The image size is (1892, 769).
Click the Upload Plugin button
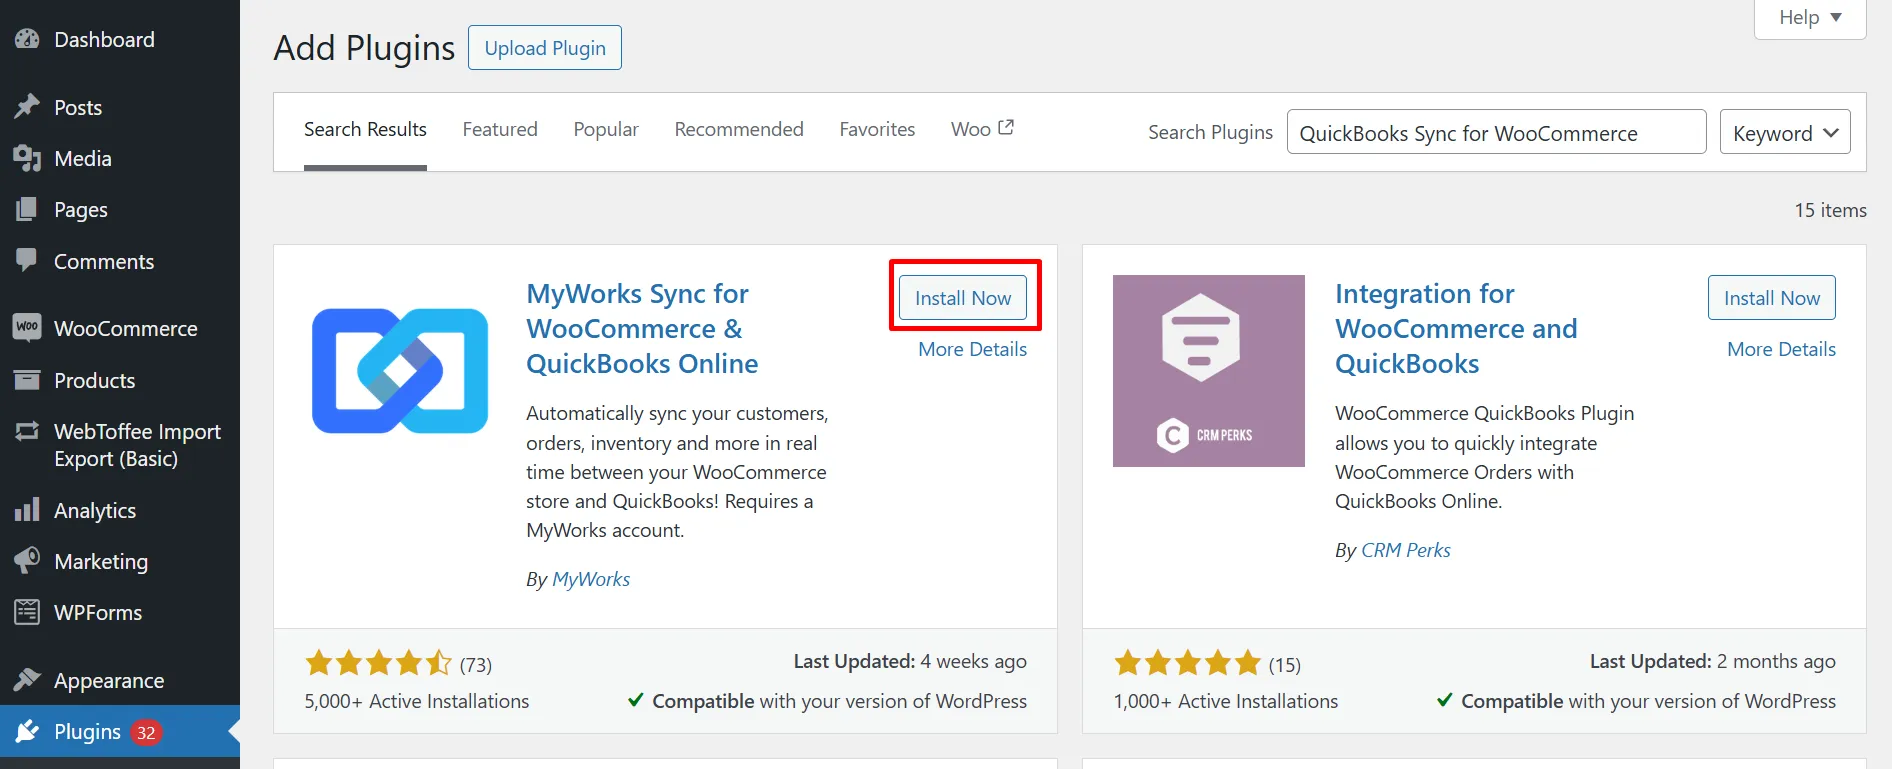coord(545,48)
